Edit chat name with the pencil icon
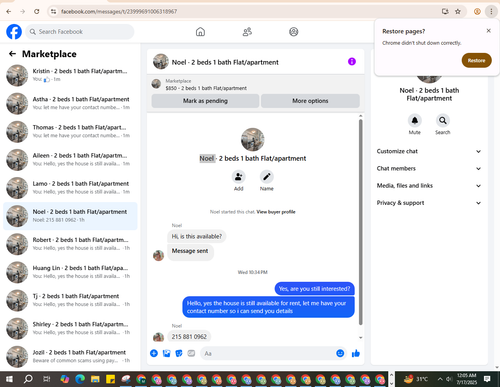The height and width of the screenshot is (387, 500). pyautogui.click(x=267, y=177)
